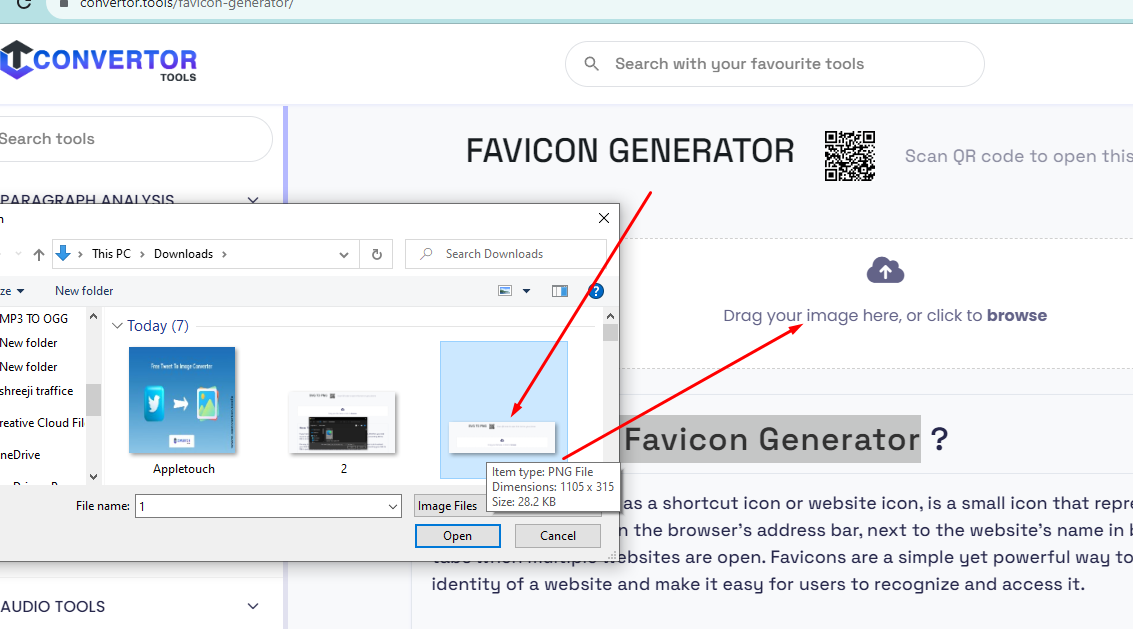Cancel the file selection dialog
The height and width of the screenshot is (629, 1133).
click(x=557, y=536)
